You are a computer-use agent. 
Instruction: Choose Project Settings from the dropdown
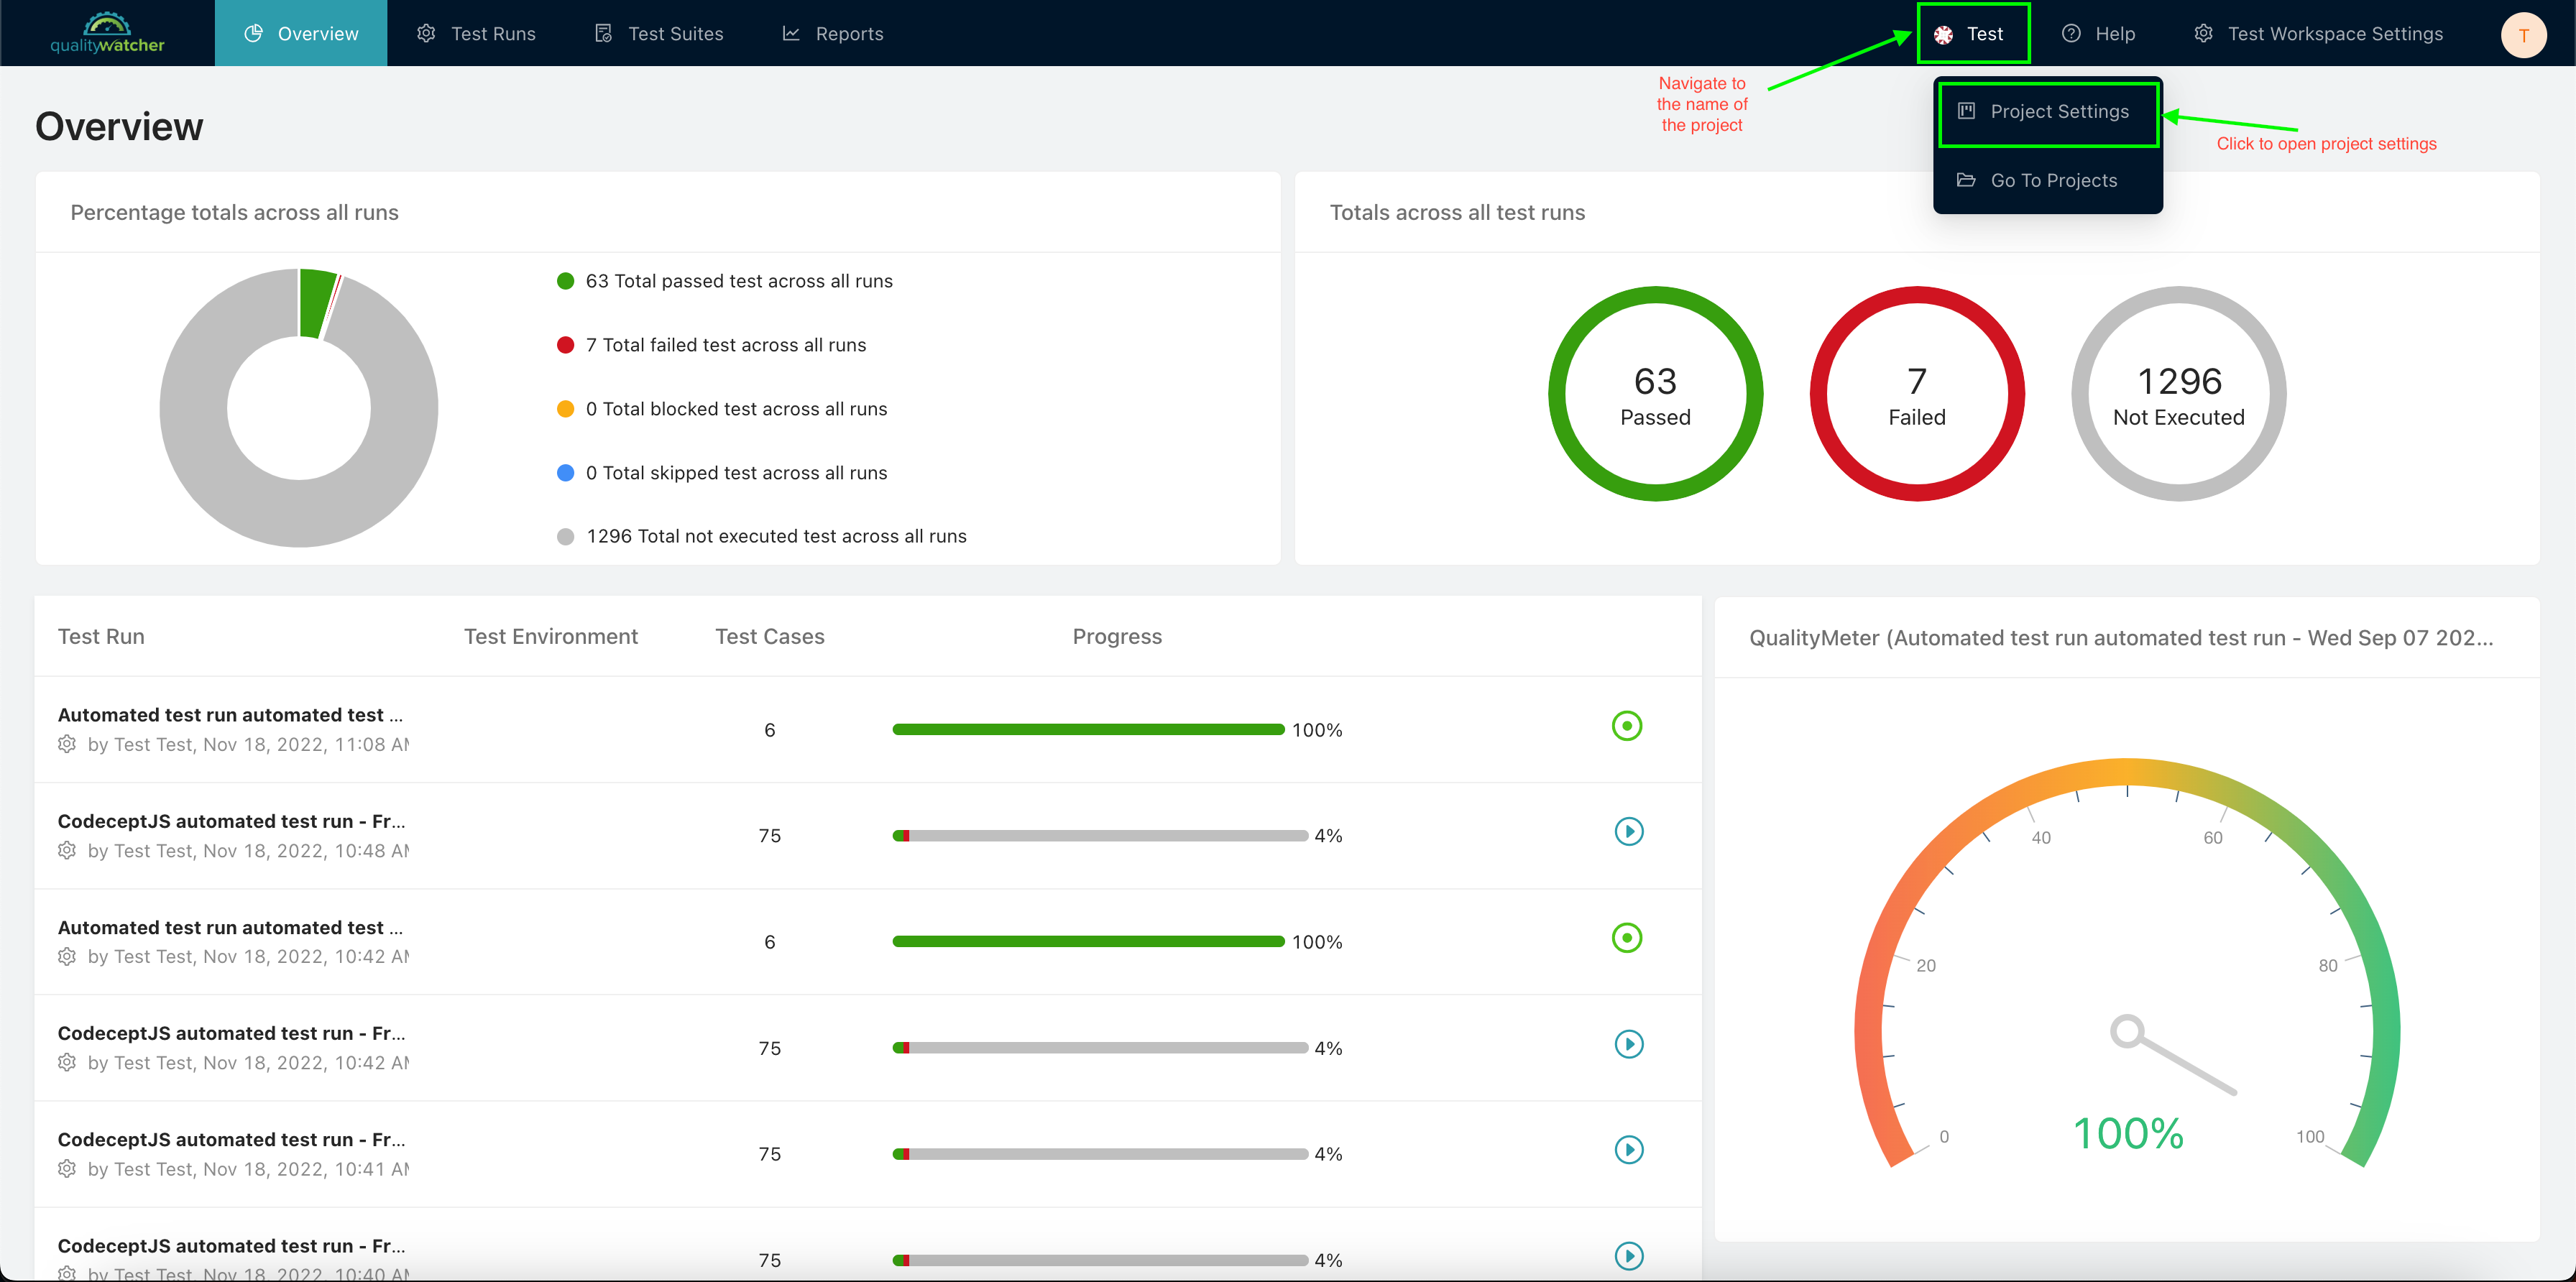[x=2048, y=112]
